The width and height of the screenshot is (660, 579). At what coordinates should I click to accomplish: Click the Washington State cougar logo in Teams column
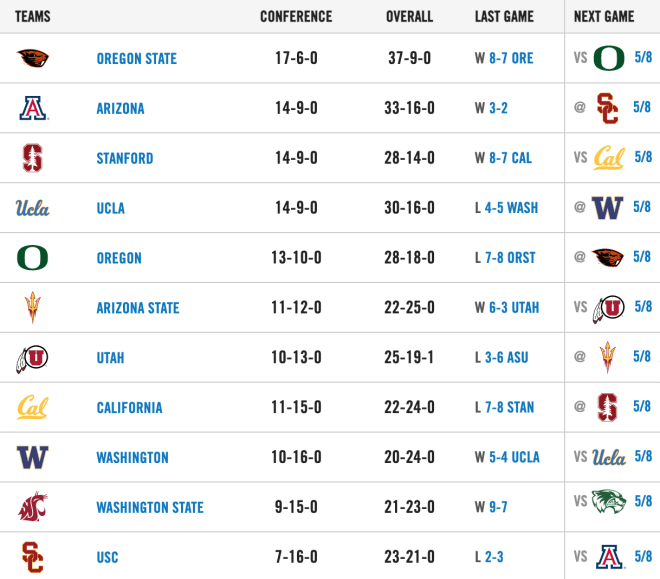[x=33, y=506]
